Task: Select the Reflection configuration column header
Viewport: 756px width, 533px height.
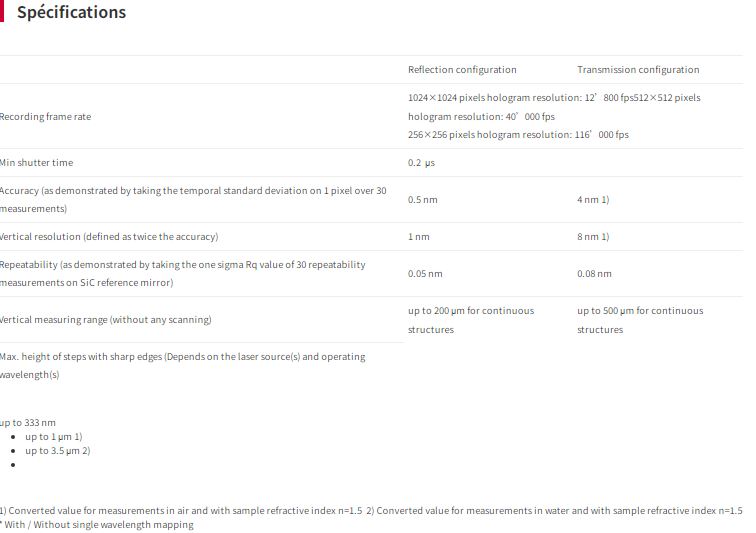Action: tap(462, 70)
